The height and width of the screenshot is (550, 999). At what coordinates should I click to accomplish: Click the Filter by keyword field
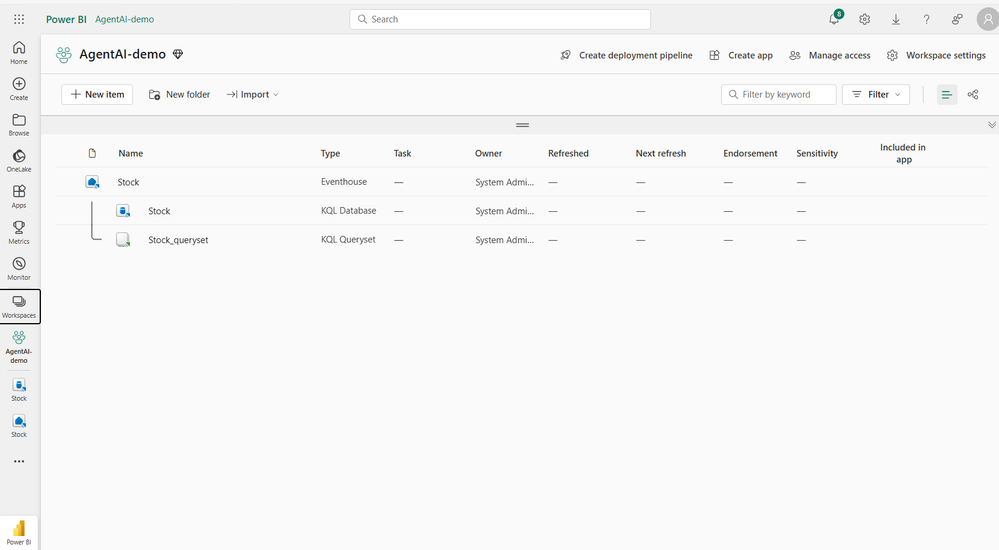point(779,94)
